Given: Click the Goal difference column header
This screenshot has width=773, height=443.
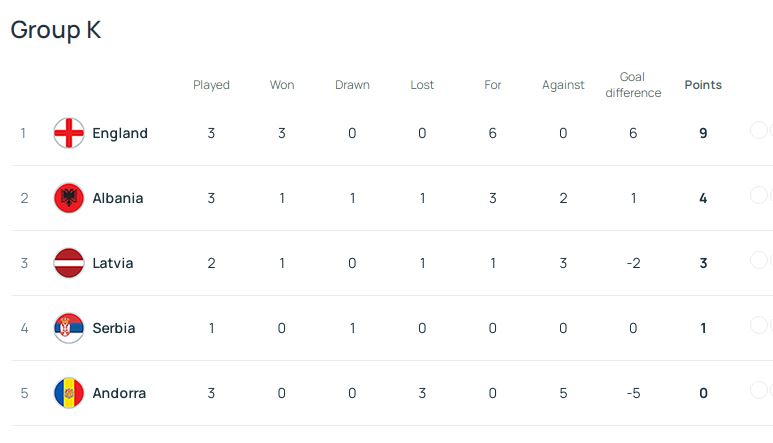Looking at the screenshot, I should [633, 85].
